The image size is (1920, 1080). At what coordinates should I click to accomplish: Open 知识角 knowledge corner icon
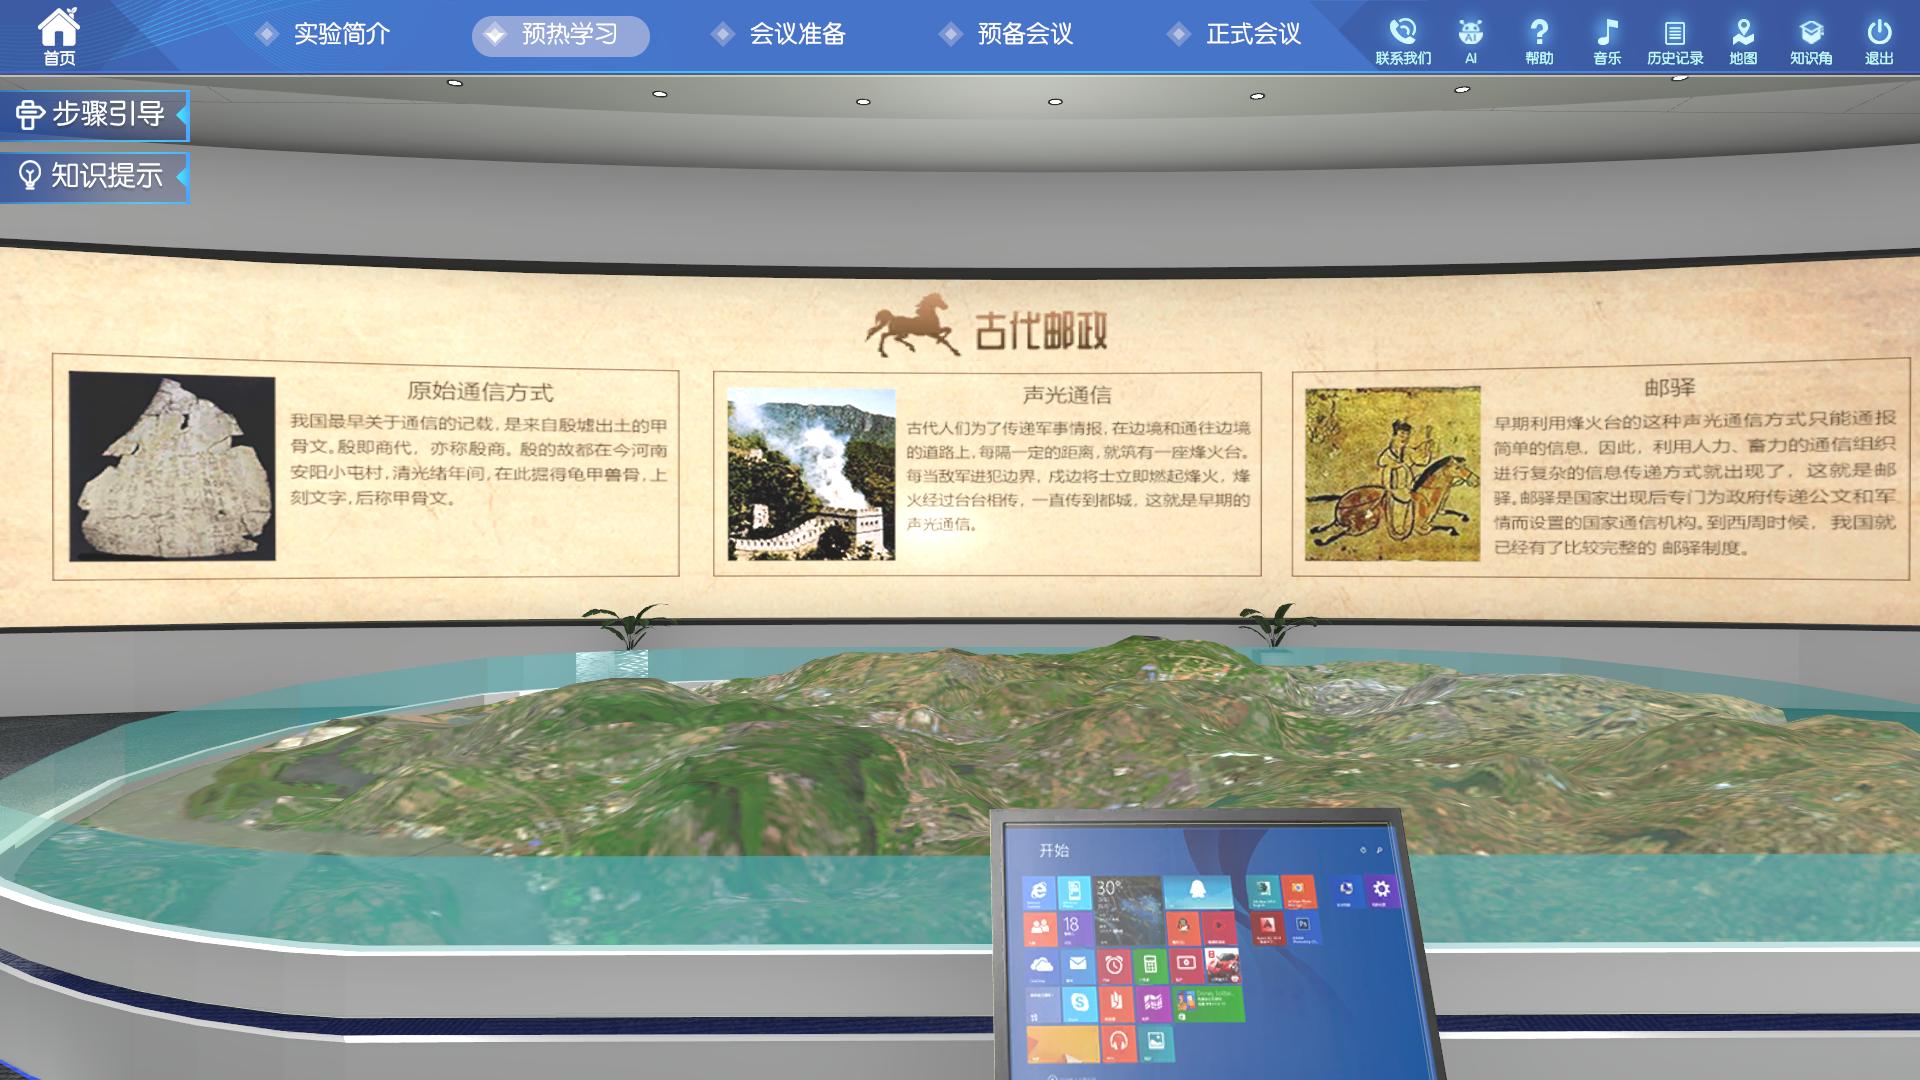pyautogui.click(x=1811, y=40)
